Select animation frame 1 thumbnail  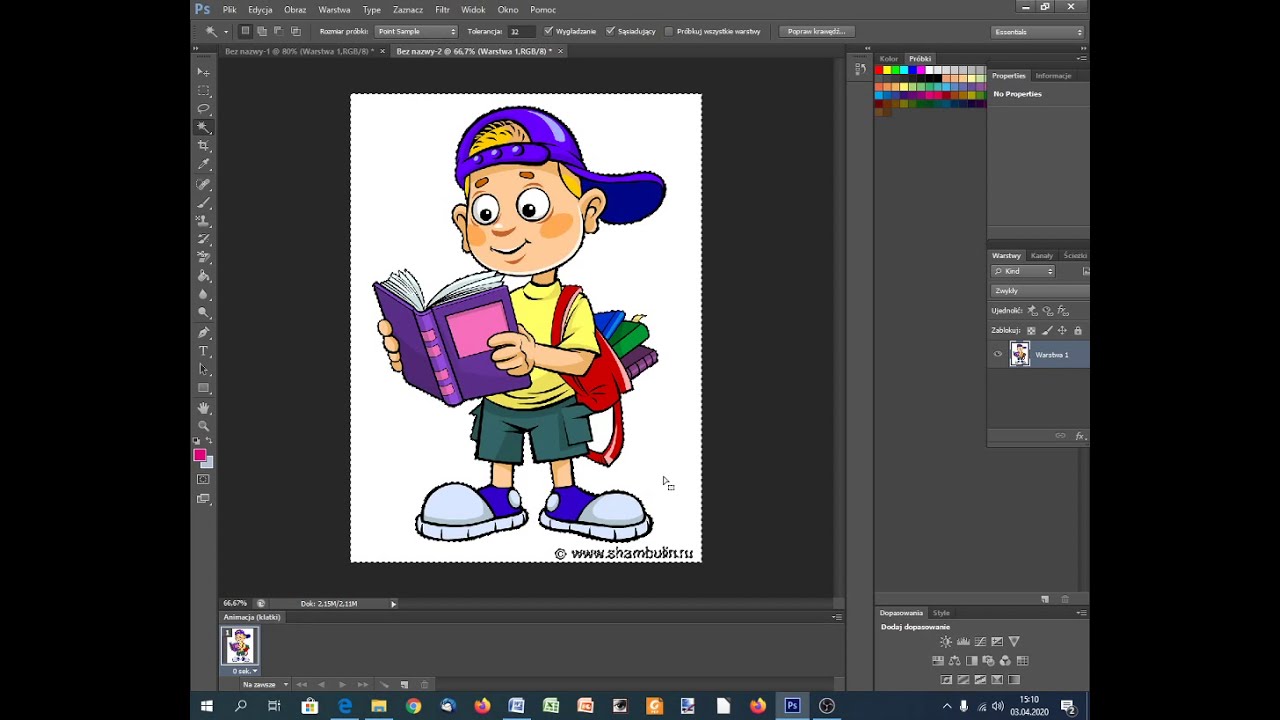click(240, 646)
